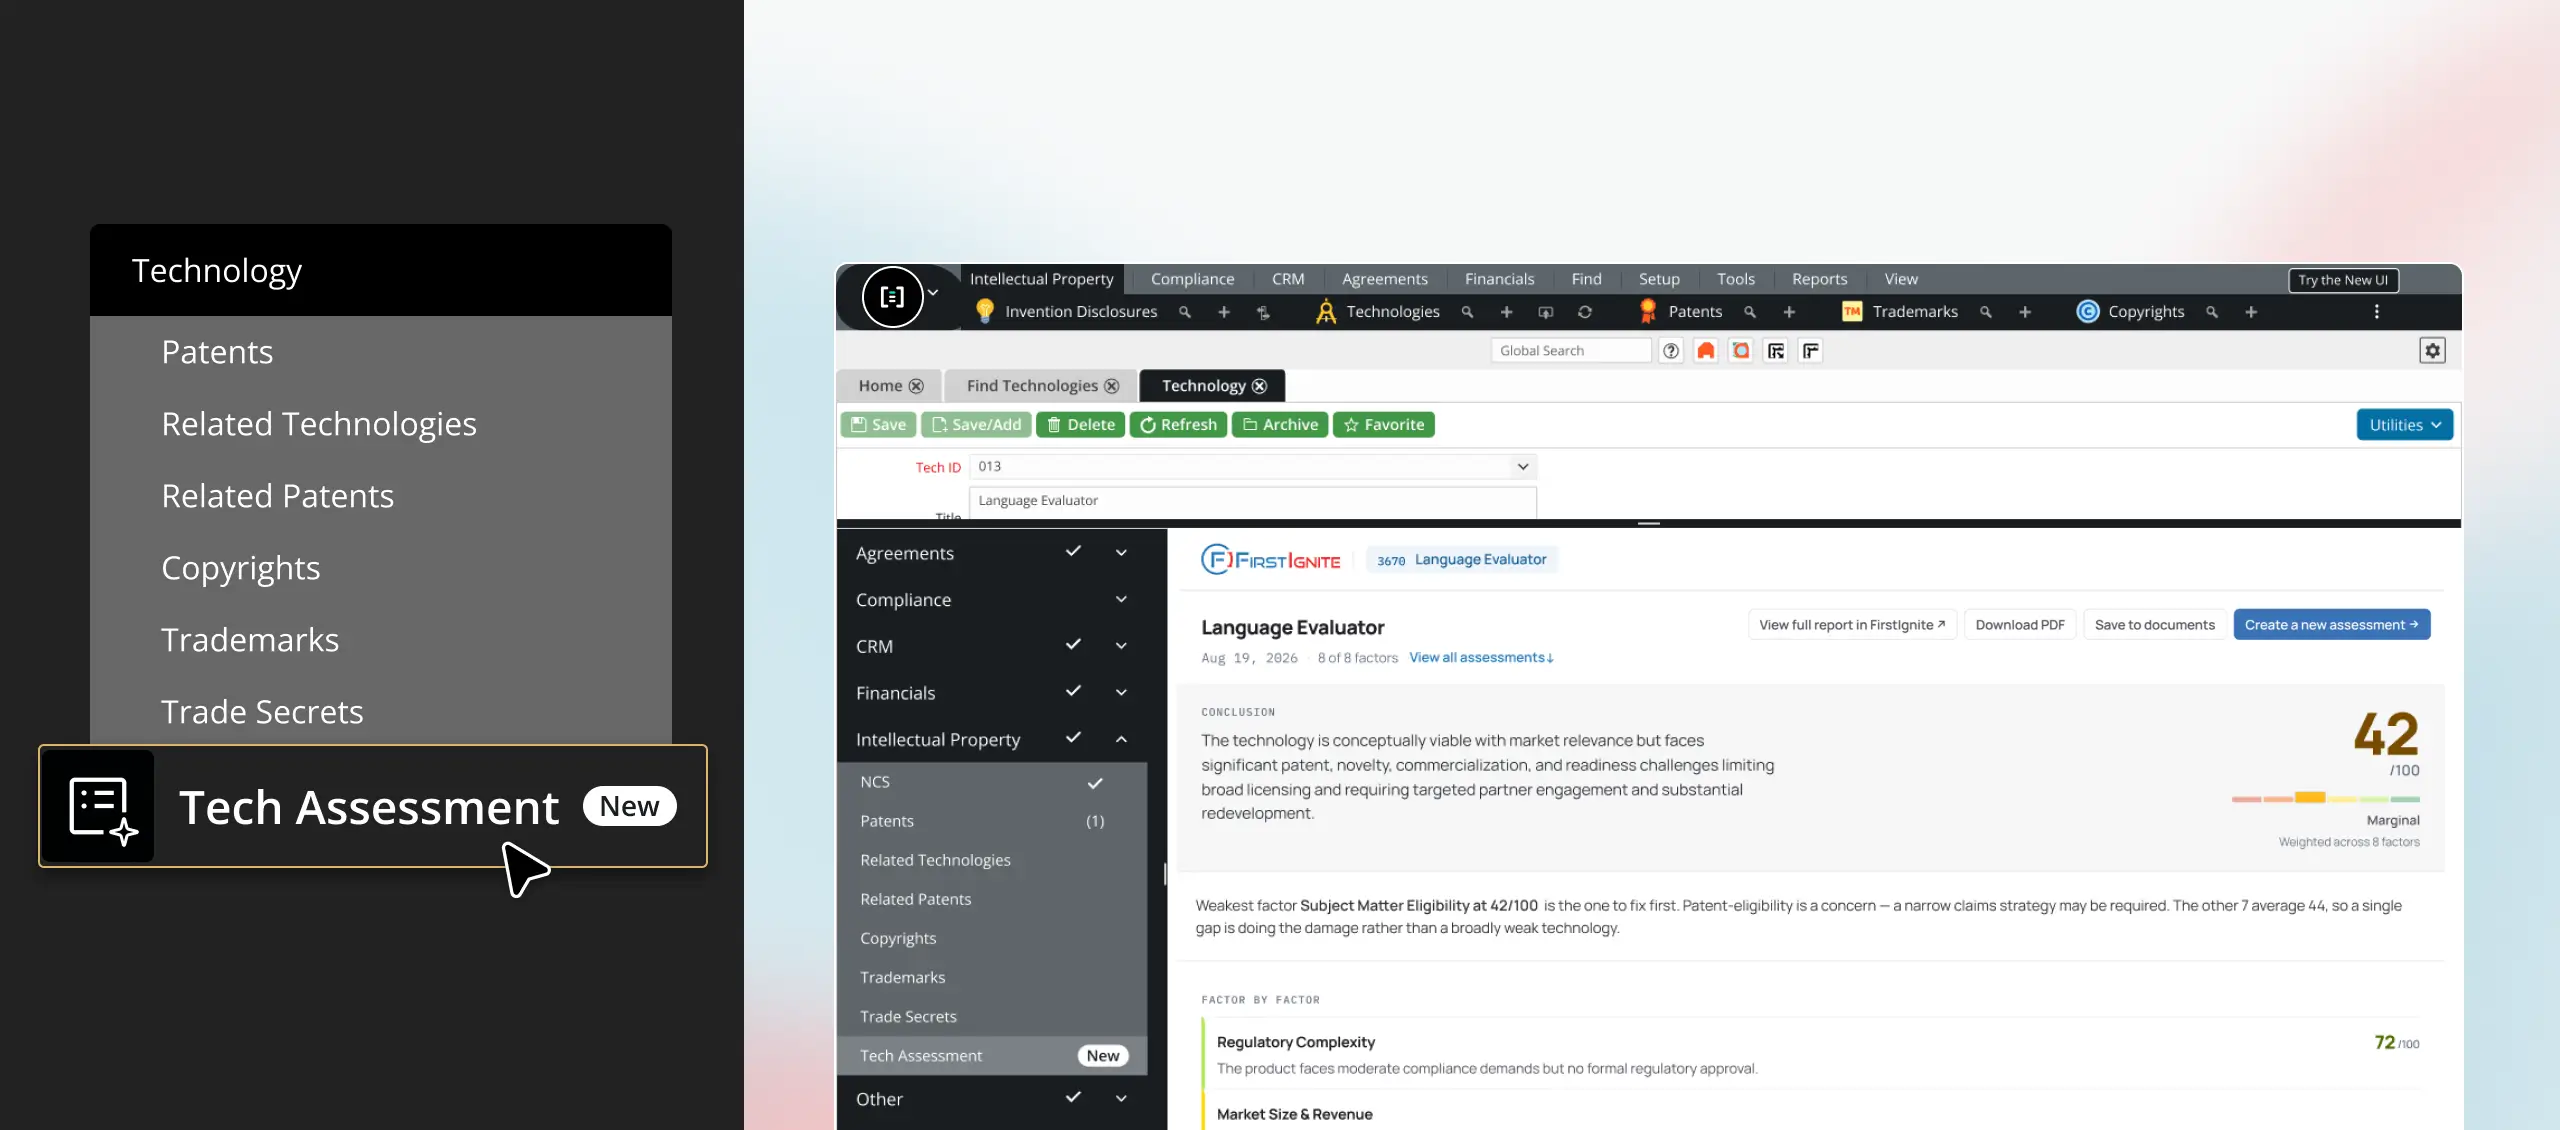
Task: Expand the Compliance section chevron
Action: 1121,599
